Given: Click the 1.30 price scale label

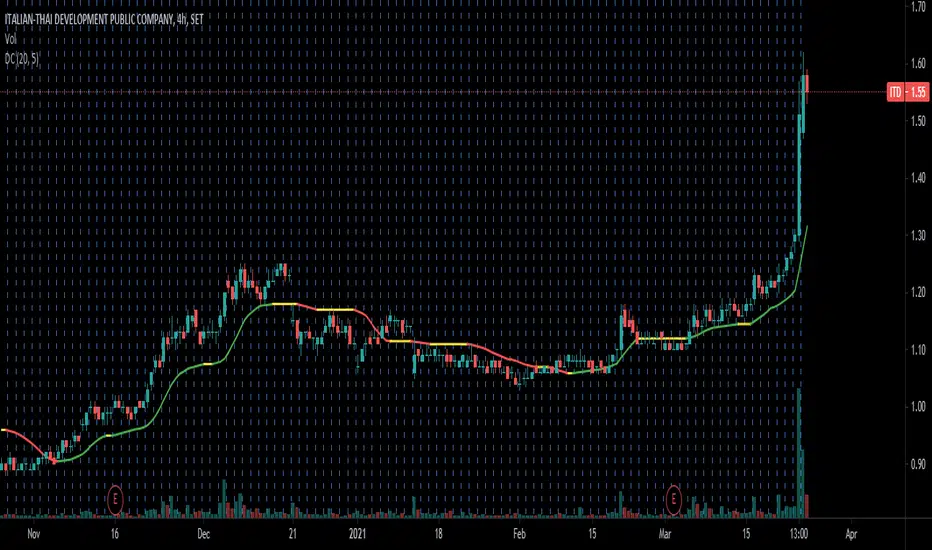Looking at the screenshot, I should point(918,235).
